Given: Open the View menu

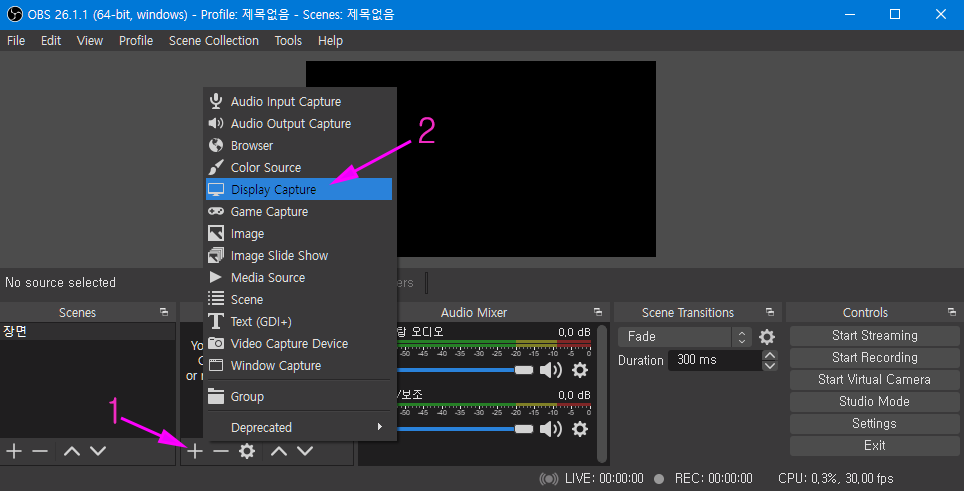Looking at the screenshot, I should [90, 41].
